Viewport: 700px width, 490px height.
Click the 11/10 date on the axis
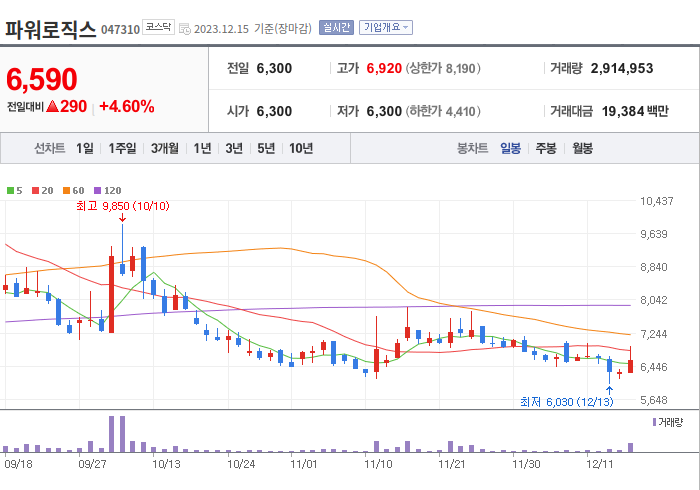[378, 464]
